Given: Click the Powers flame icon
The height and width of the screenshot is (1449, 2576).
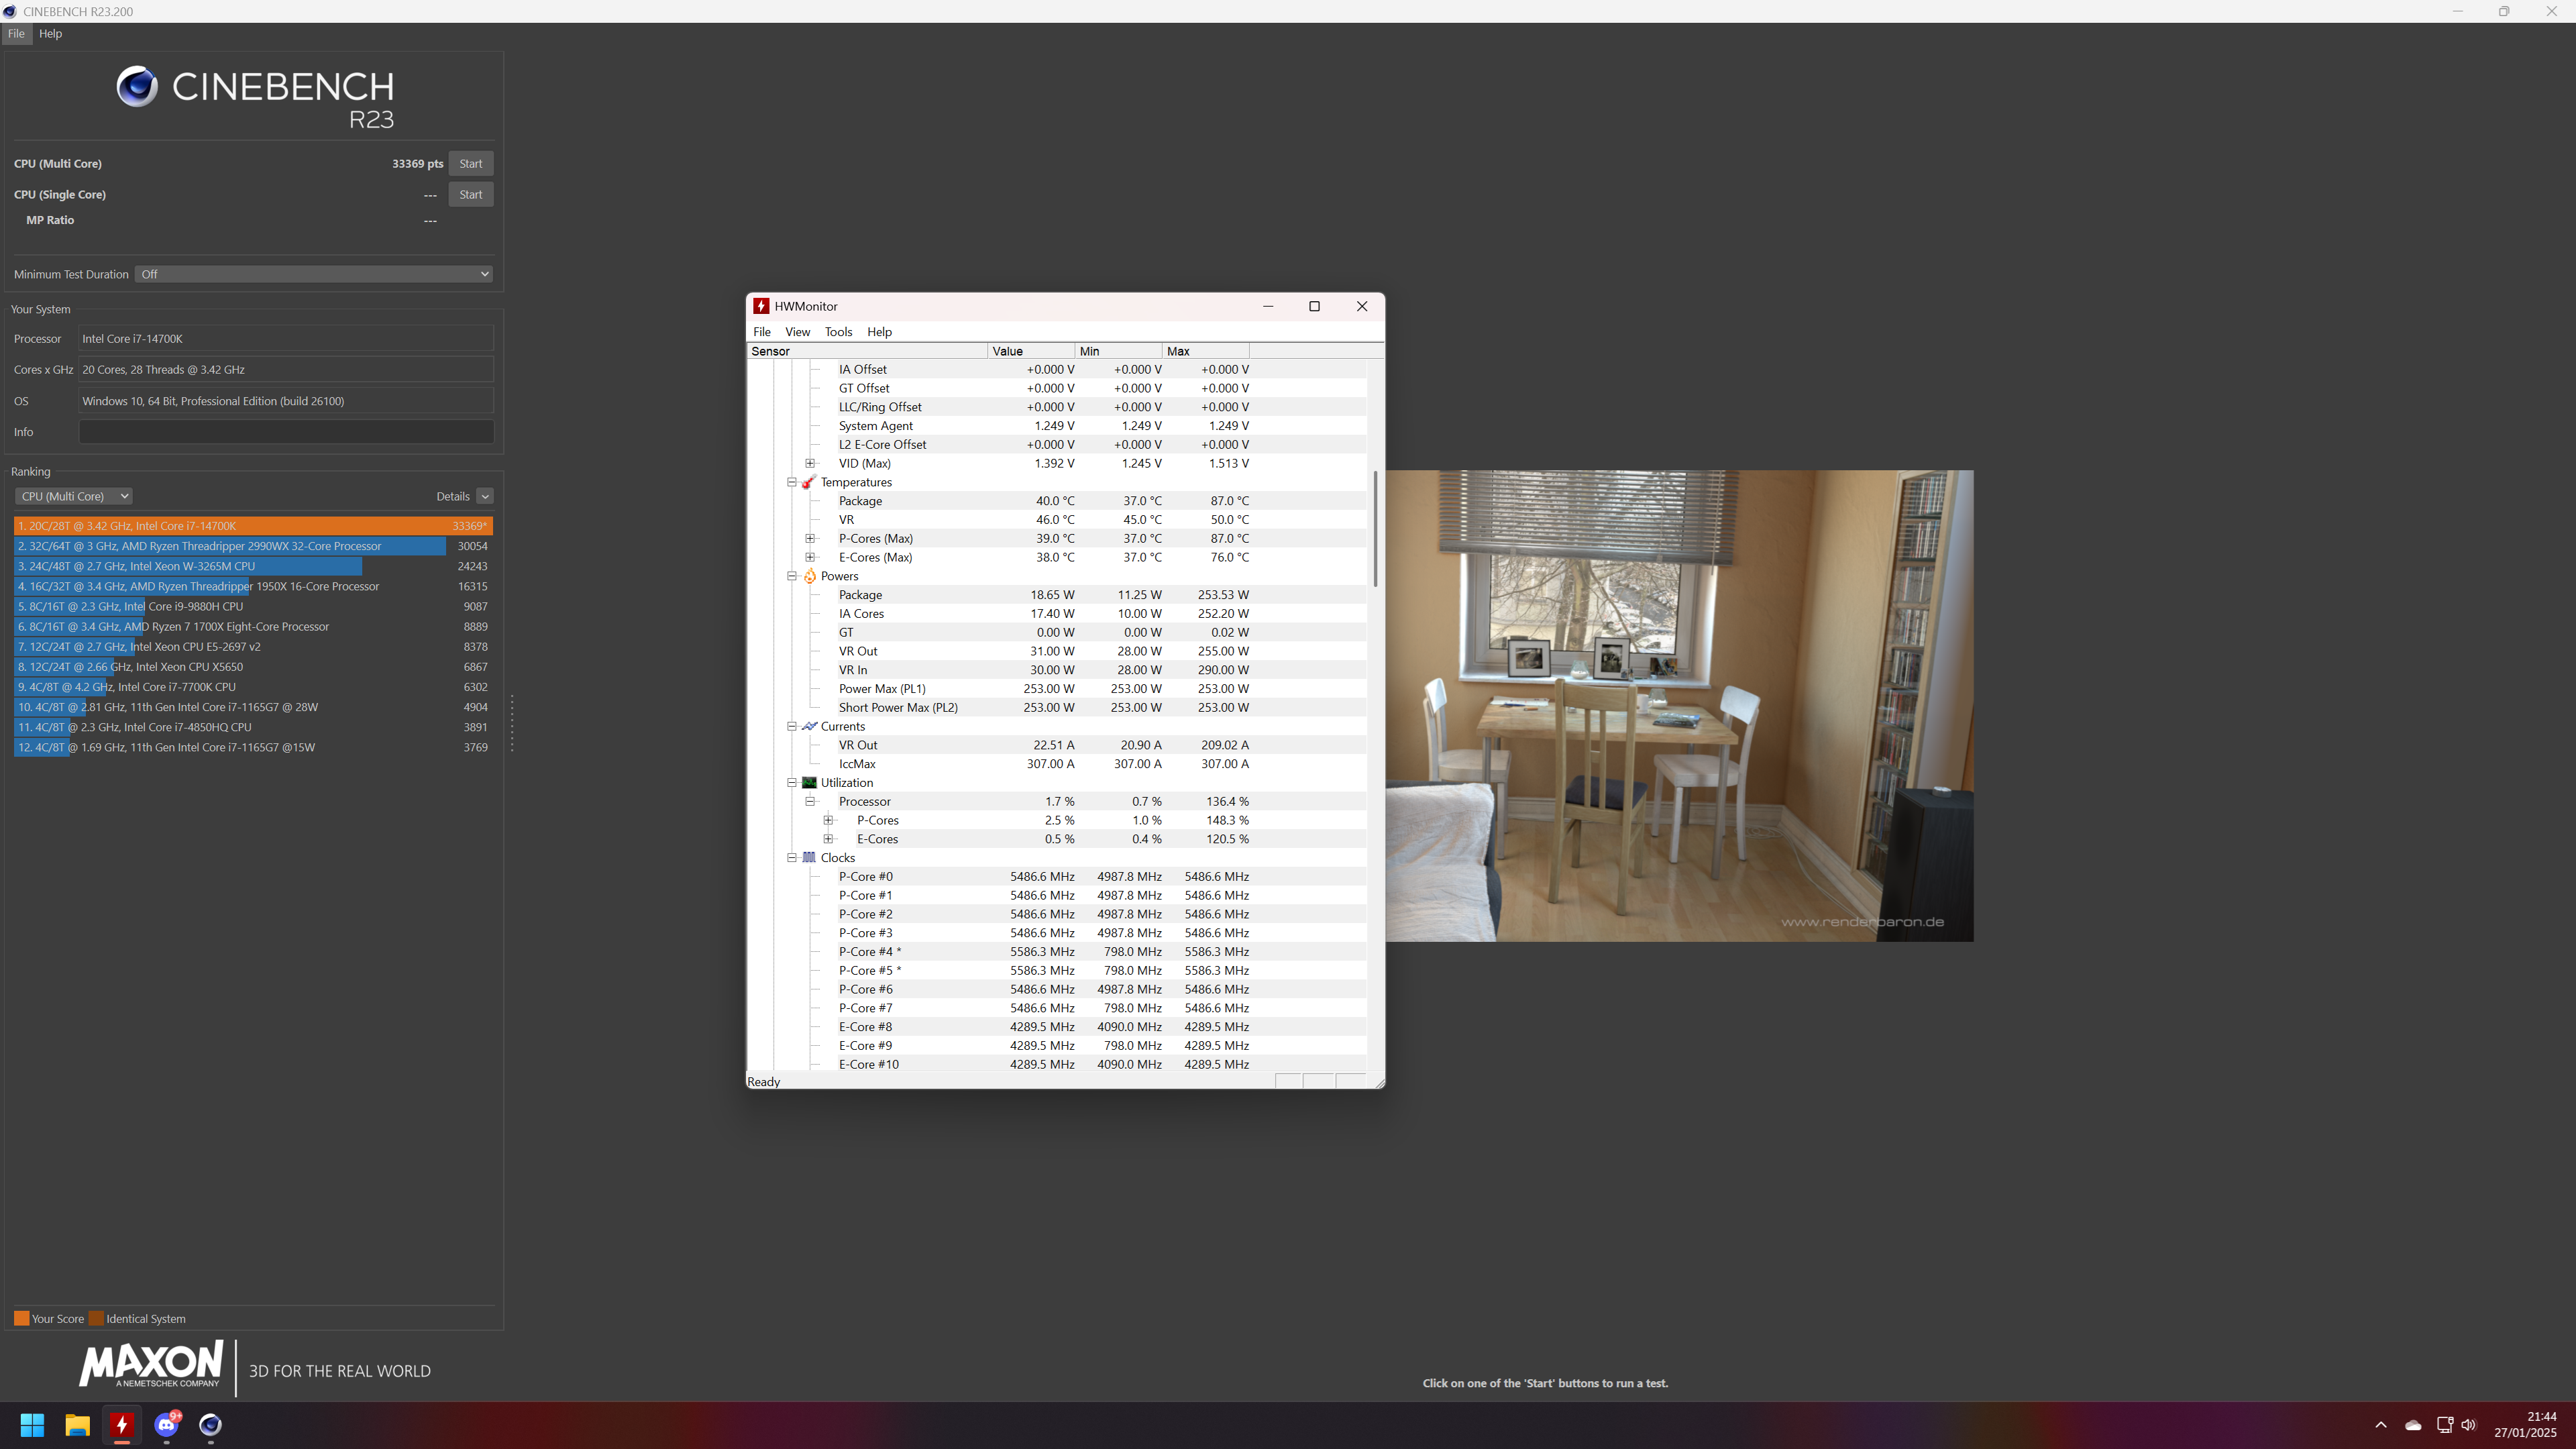Looking at the screenshot, I should [809, 576].
